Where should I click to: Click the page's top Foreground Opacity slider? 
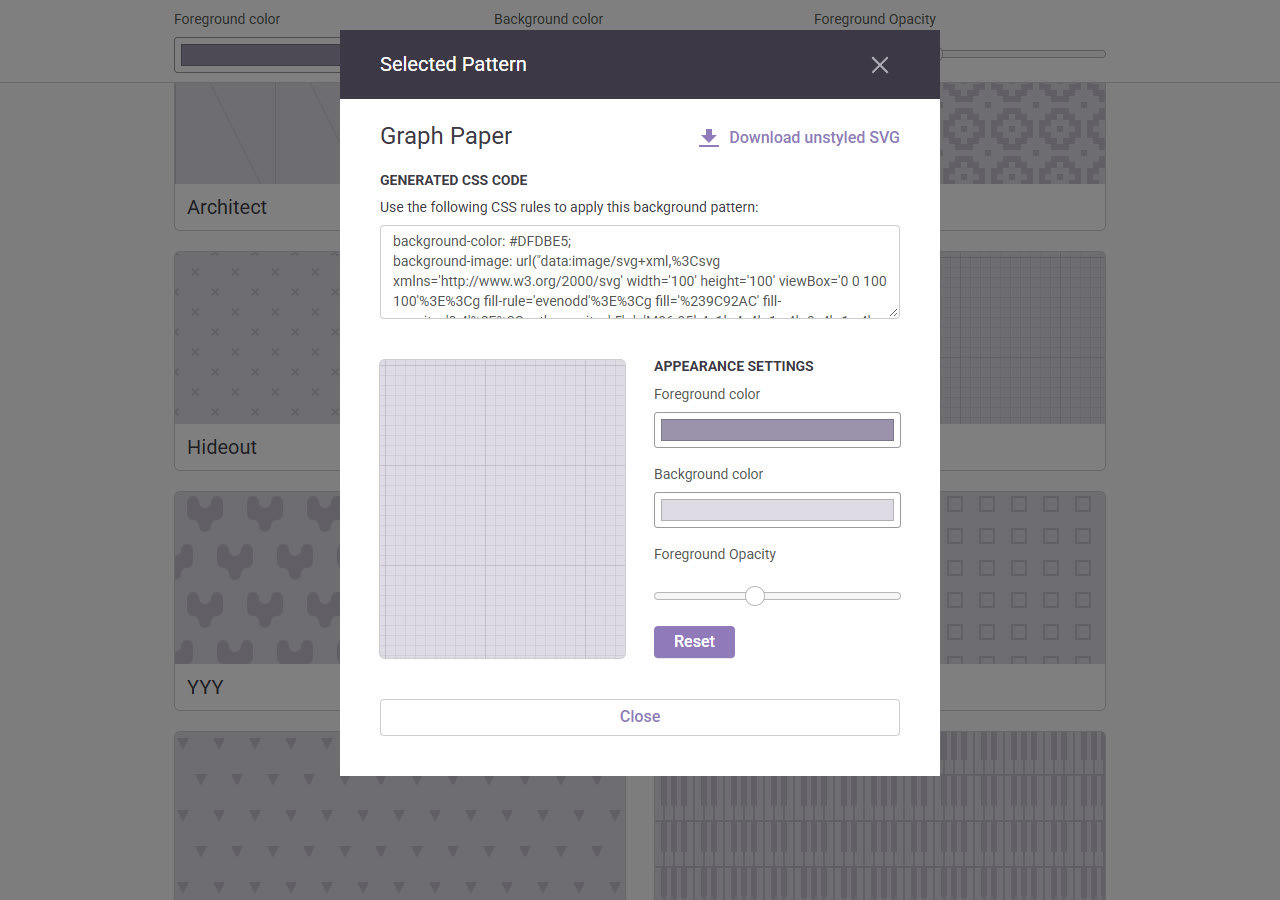tap(1023, 54)
